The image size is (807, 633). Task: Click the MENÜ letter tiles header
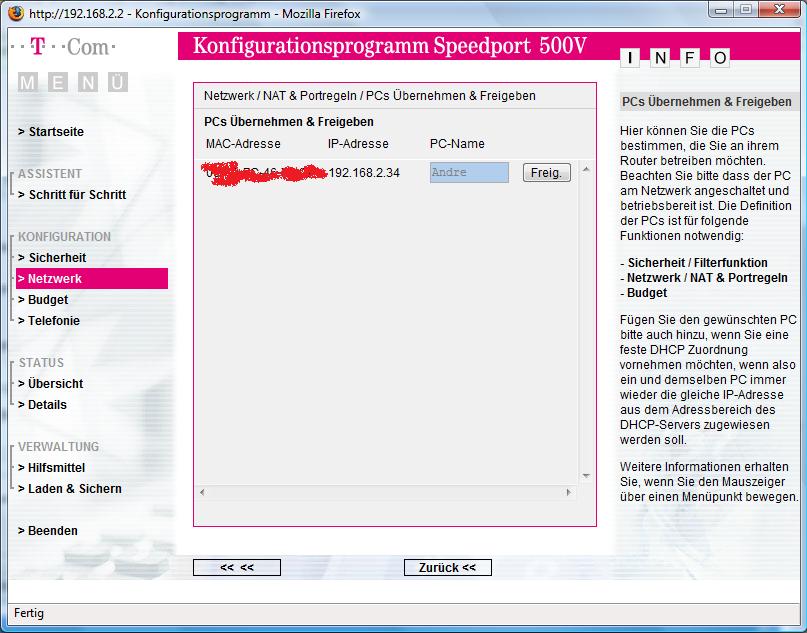point(73,82)
